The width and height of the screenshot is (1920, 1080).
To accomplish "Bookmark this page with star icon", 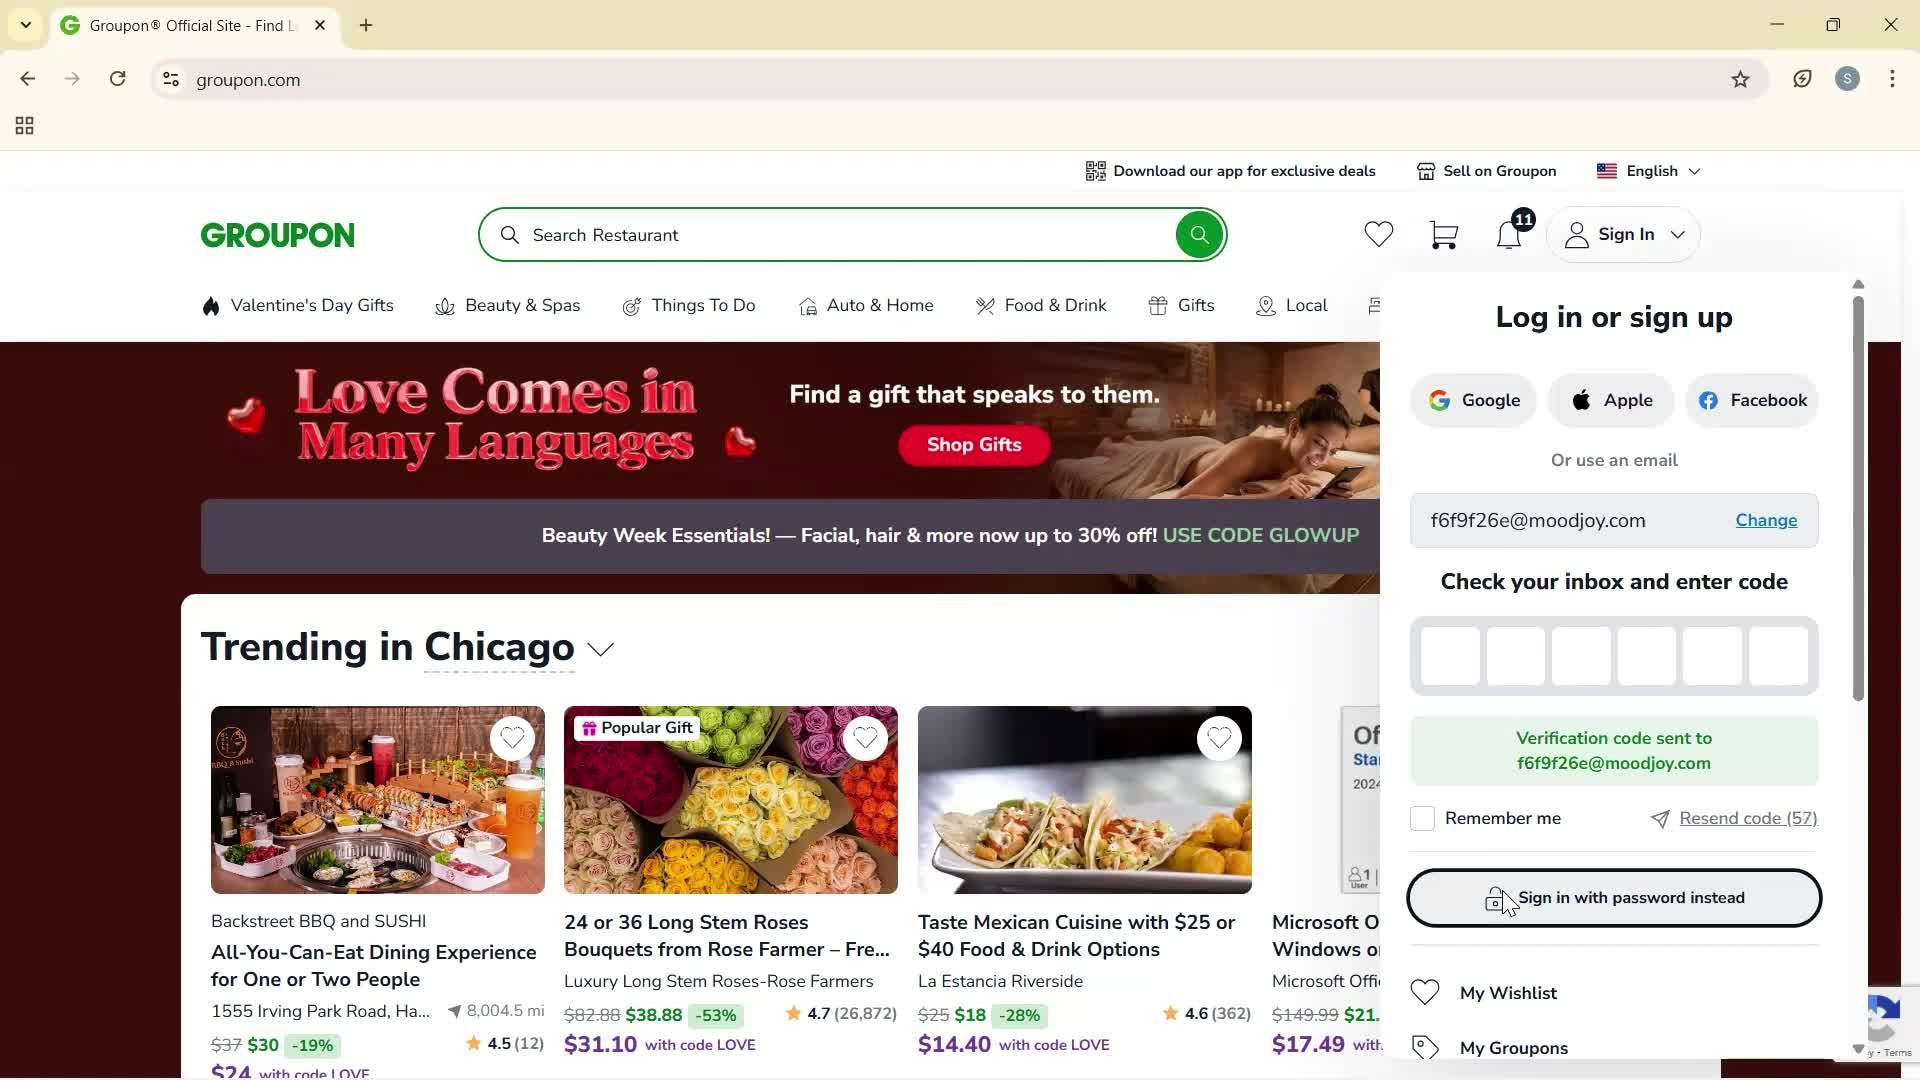I will pyautogui.click(x=1740, y=80).
